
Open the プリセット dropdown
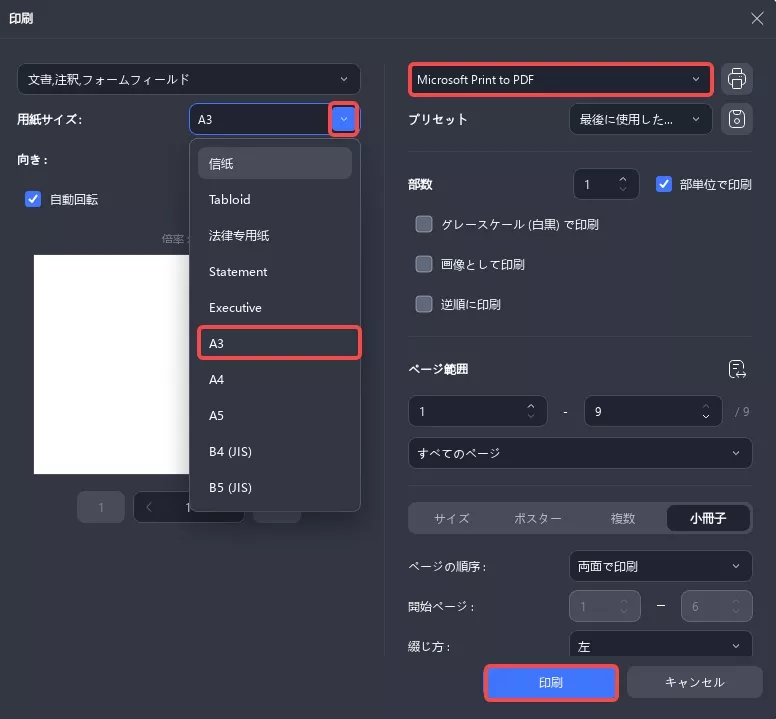click(640, 119)
